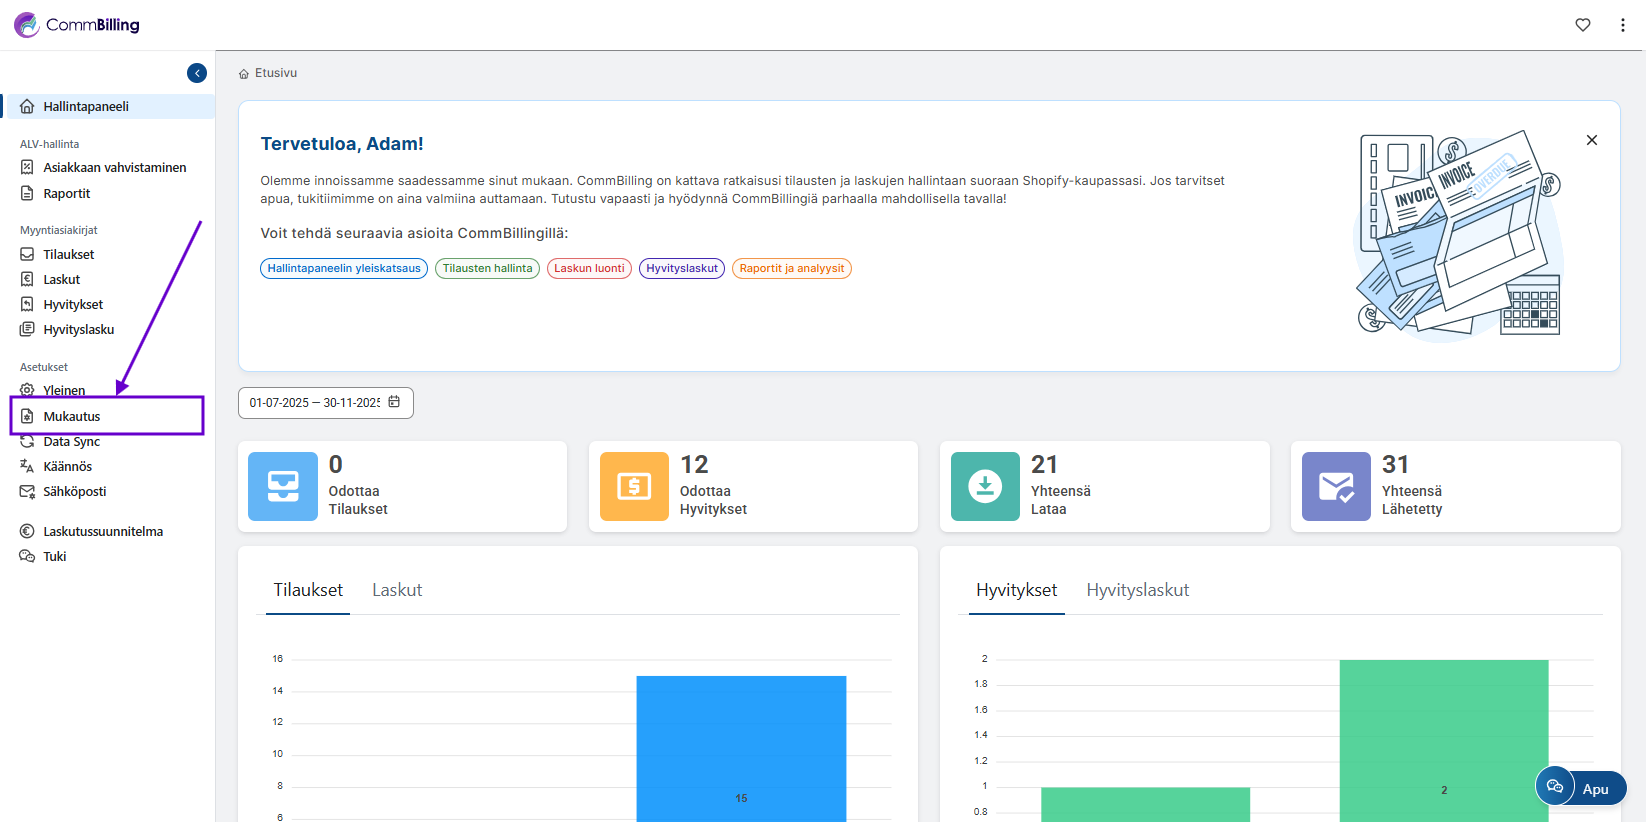Click the calendar icon in date field

[x=394, y=402]
